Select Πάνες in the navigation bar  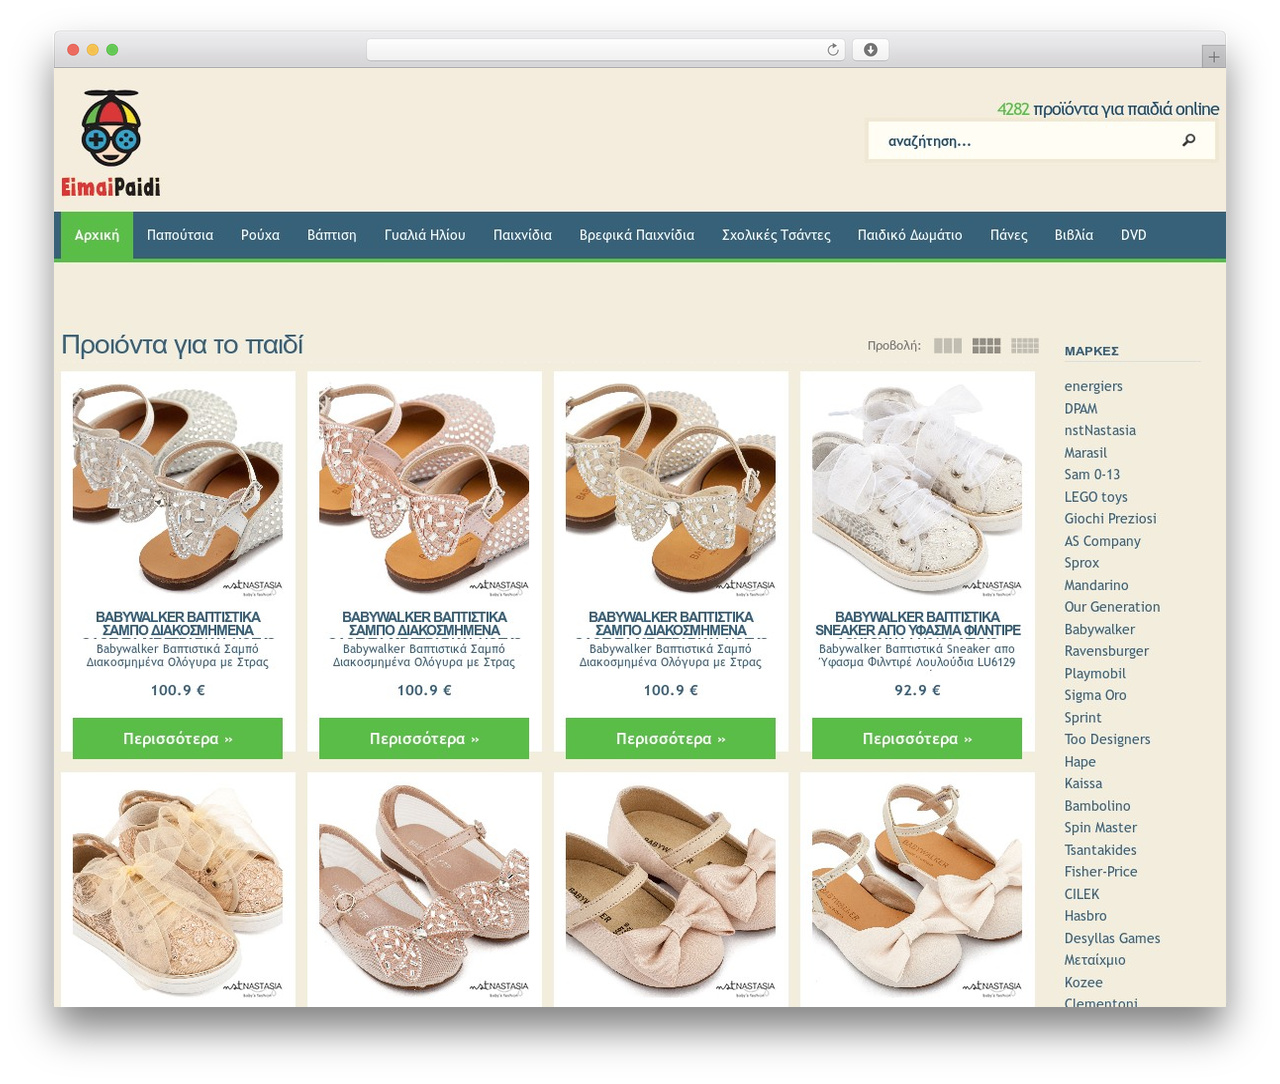point(1009,235)
